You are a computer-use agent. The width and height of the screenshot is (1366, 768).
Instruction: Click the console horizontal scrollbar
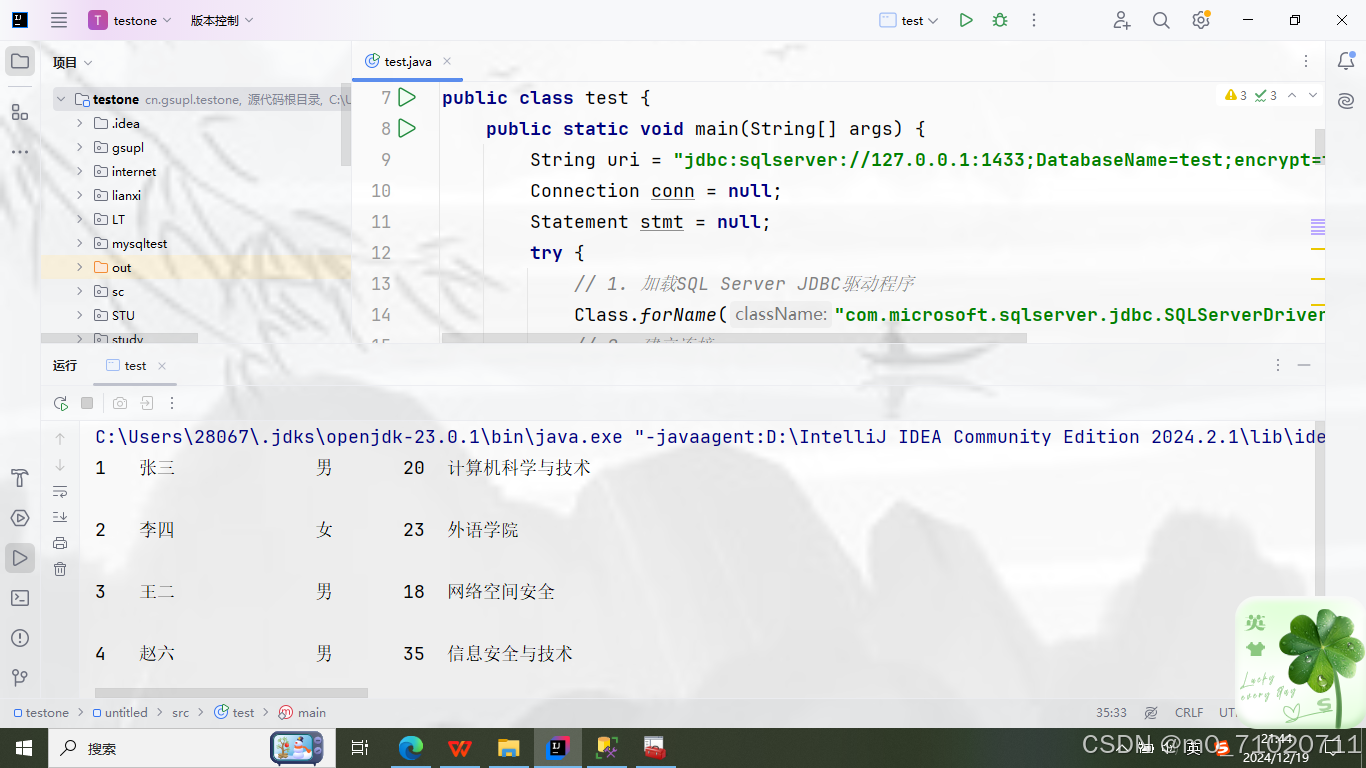point(231,692)
